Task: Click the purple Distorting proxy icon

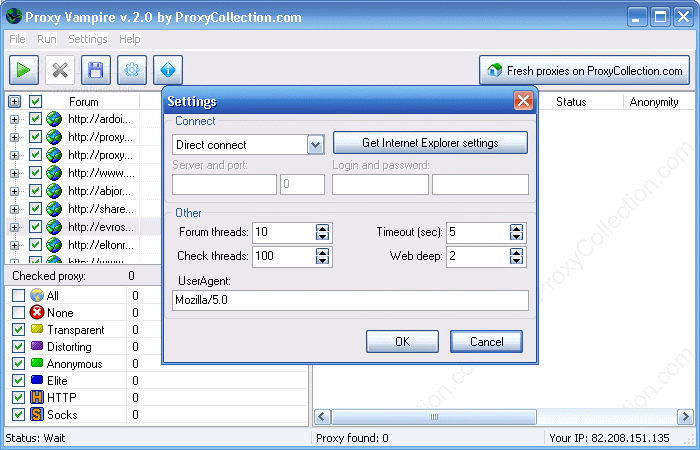Action: pyautogui.click(x=37, y=346)
